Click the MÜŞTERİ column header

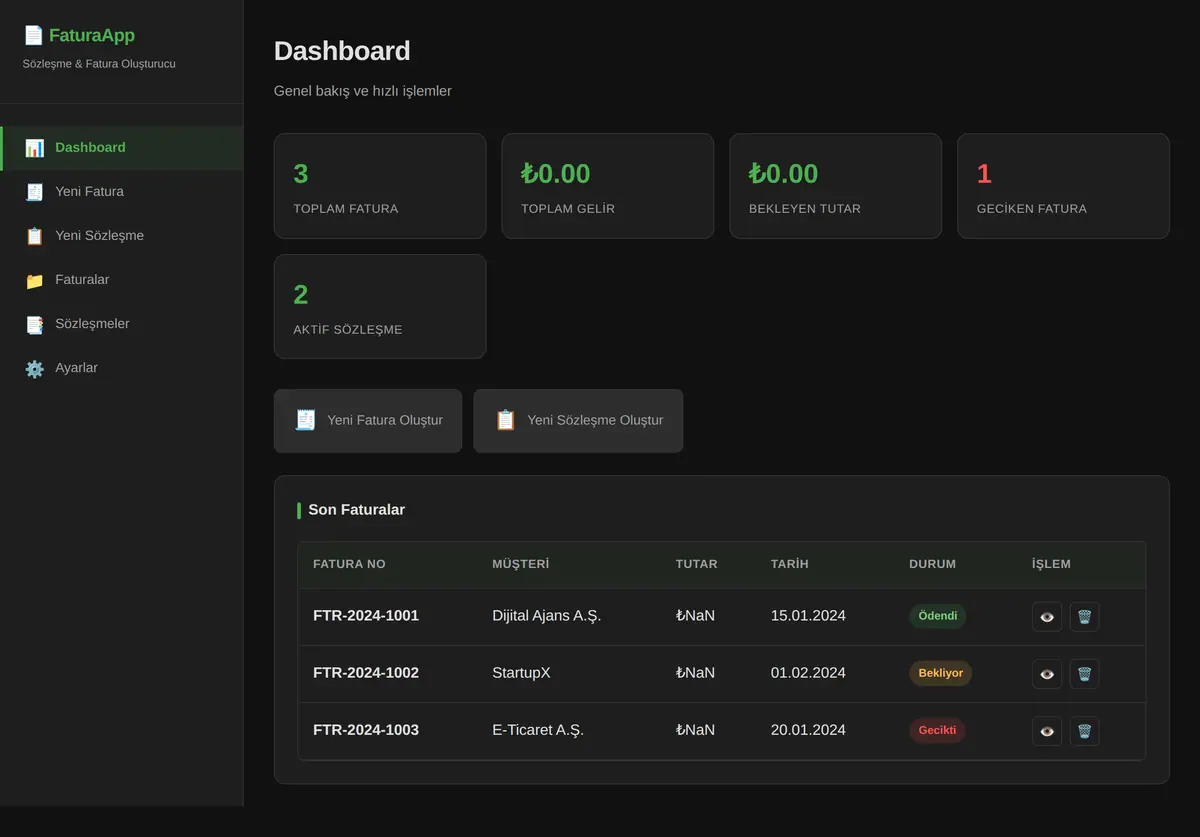(x=520, y=564)
